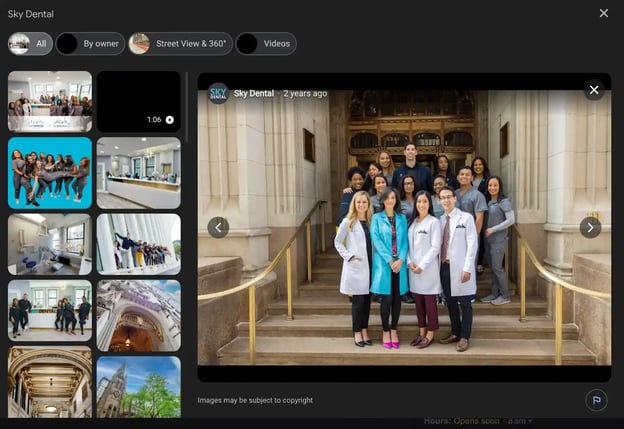Report photo with the flag icon
The height and width of the screenshot is (429, 624).
[596, 400]
